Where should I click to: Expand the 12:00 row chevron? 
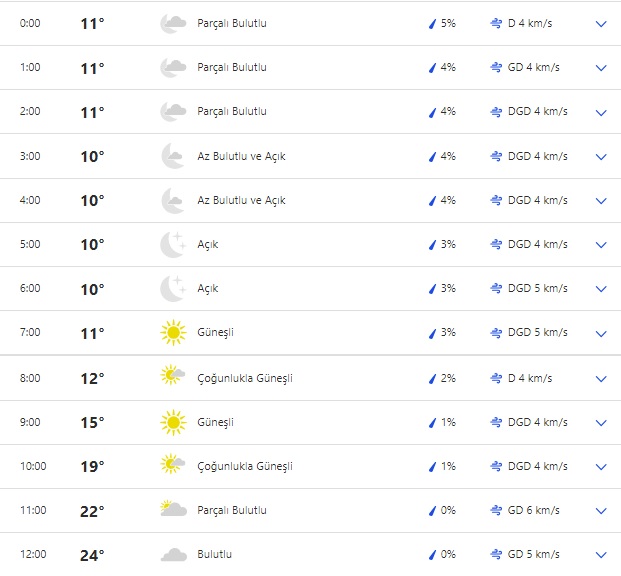click(601, 555)
